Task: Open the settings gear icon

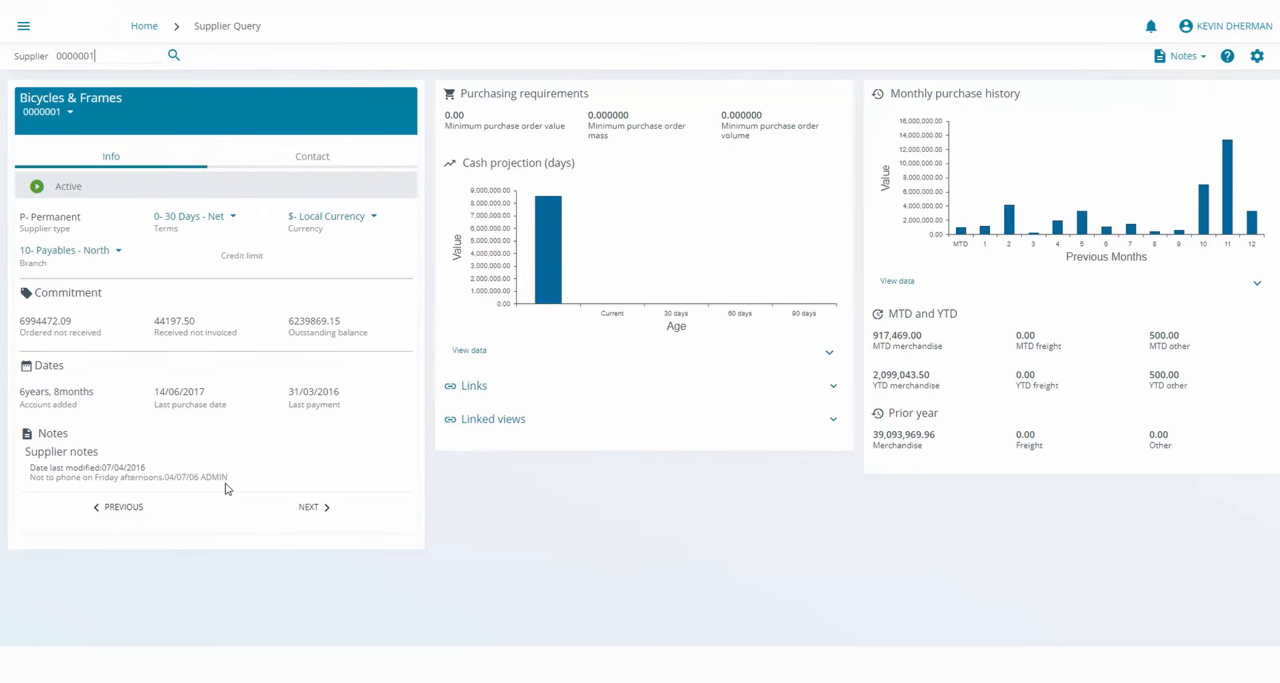Action: pyautogui.click(x=1257, y=56)
